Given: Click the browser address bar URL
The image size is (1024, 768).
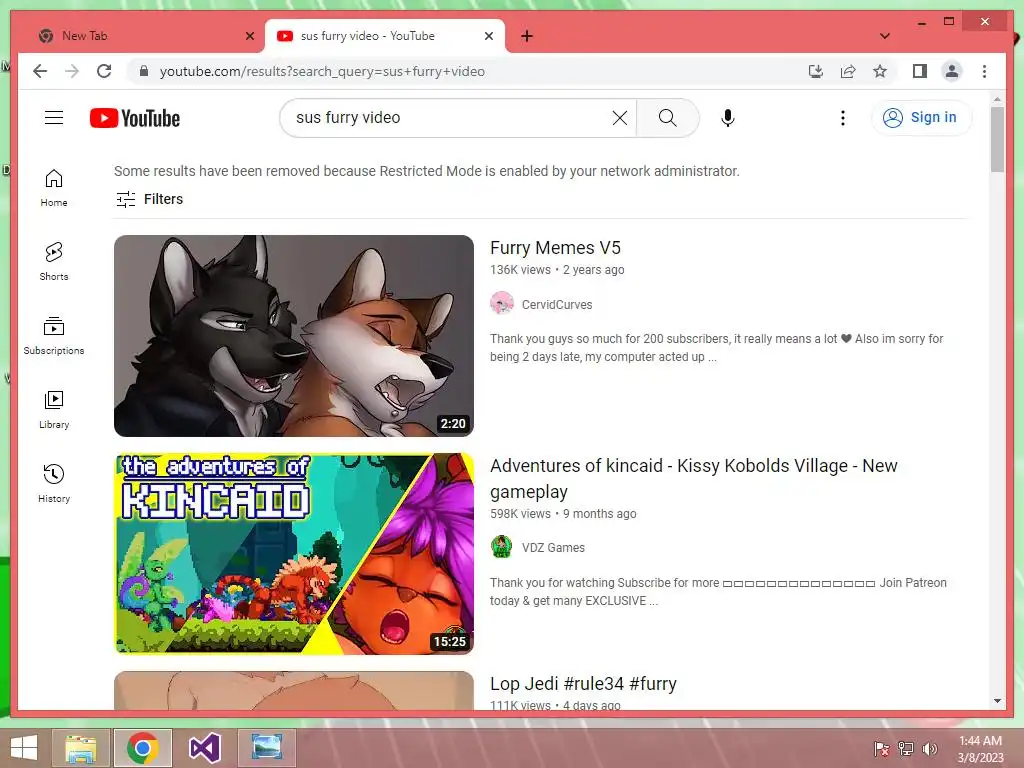Looking at the screenshot, I should (x=322, y=71).
